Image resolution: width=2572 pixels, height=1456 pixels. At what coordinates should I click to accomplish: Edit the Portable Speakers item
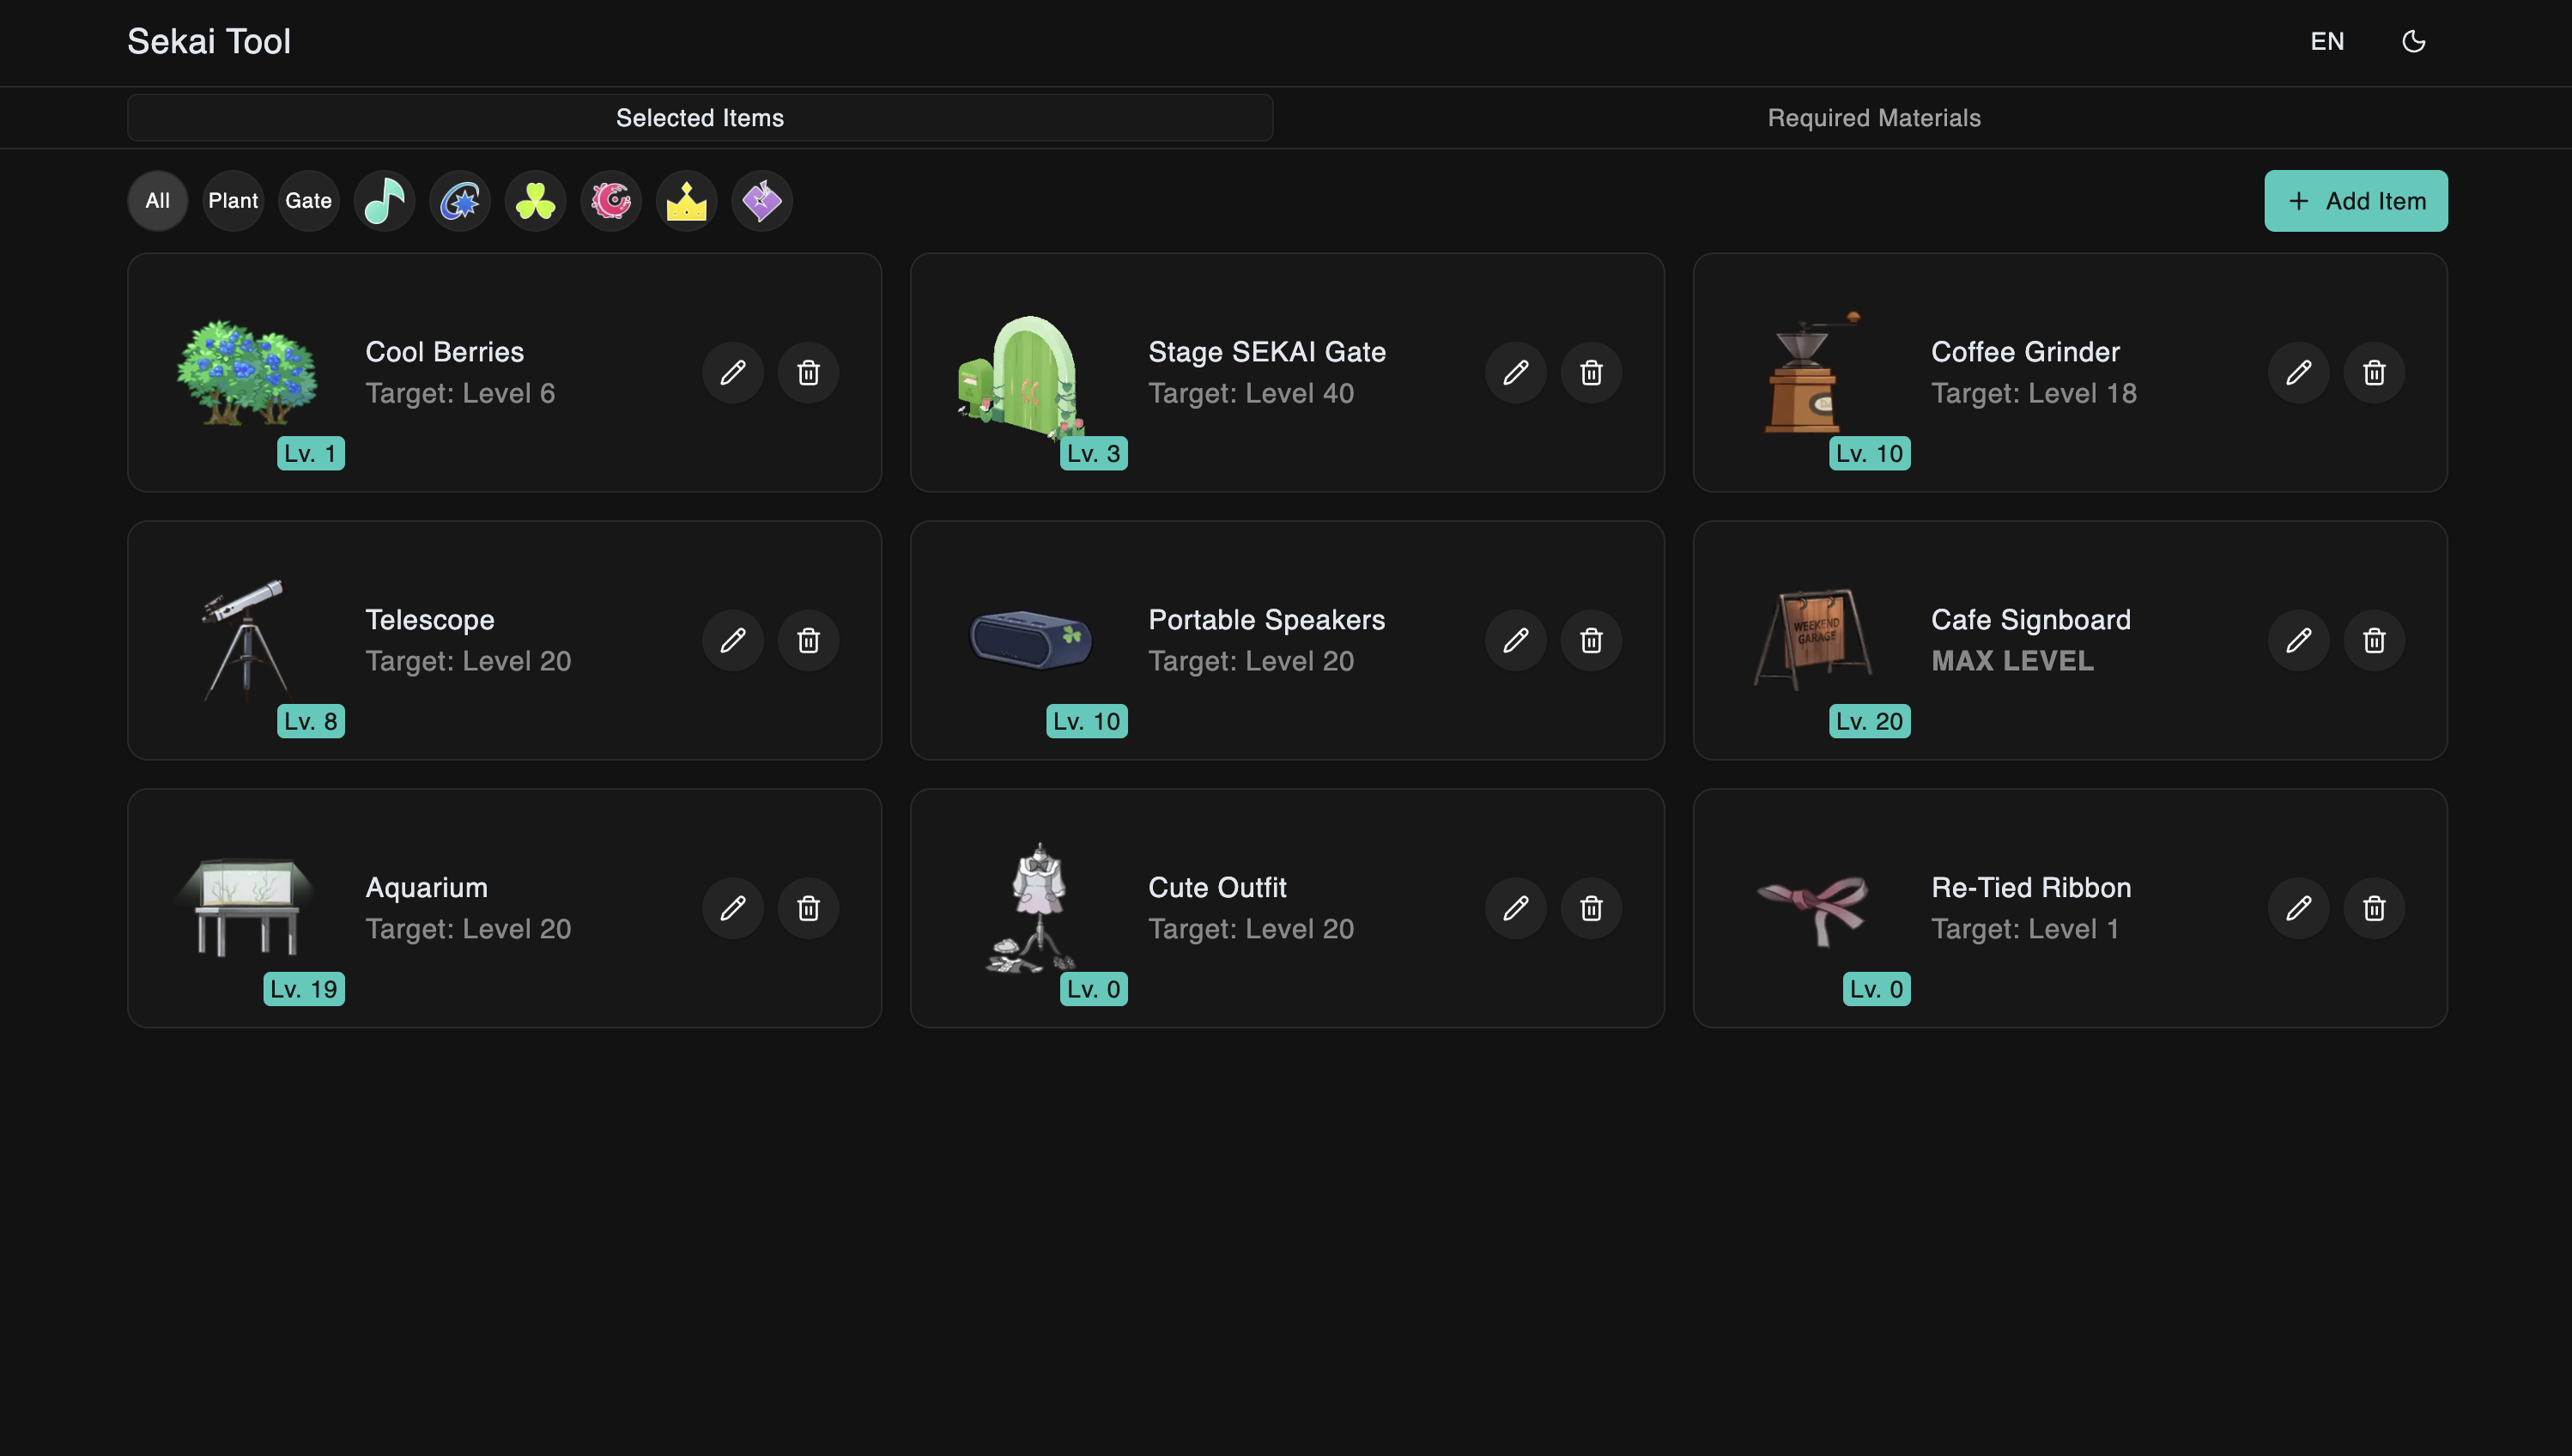pos(1516,640)
